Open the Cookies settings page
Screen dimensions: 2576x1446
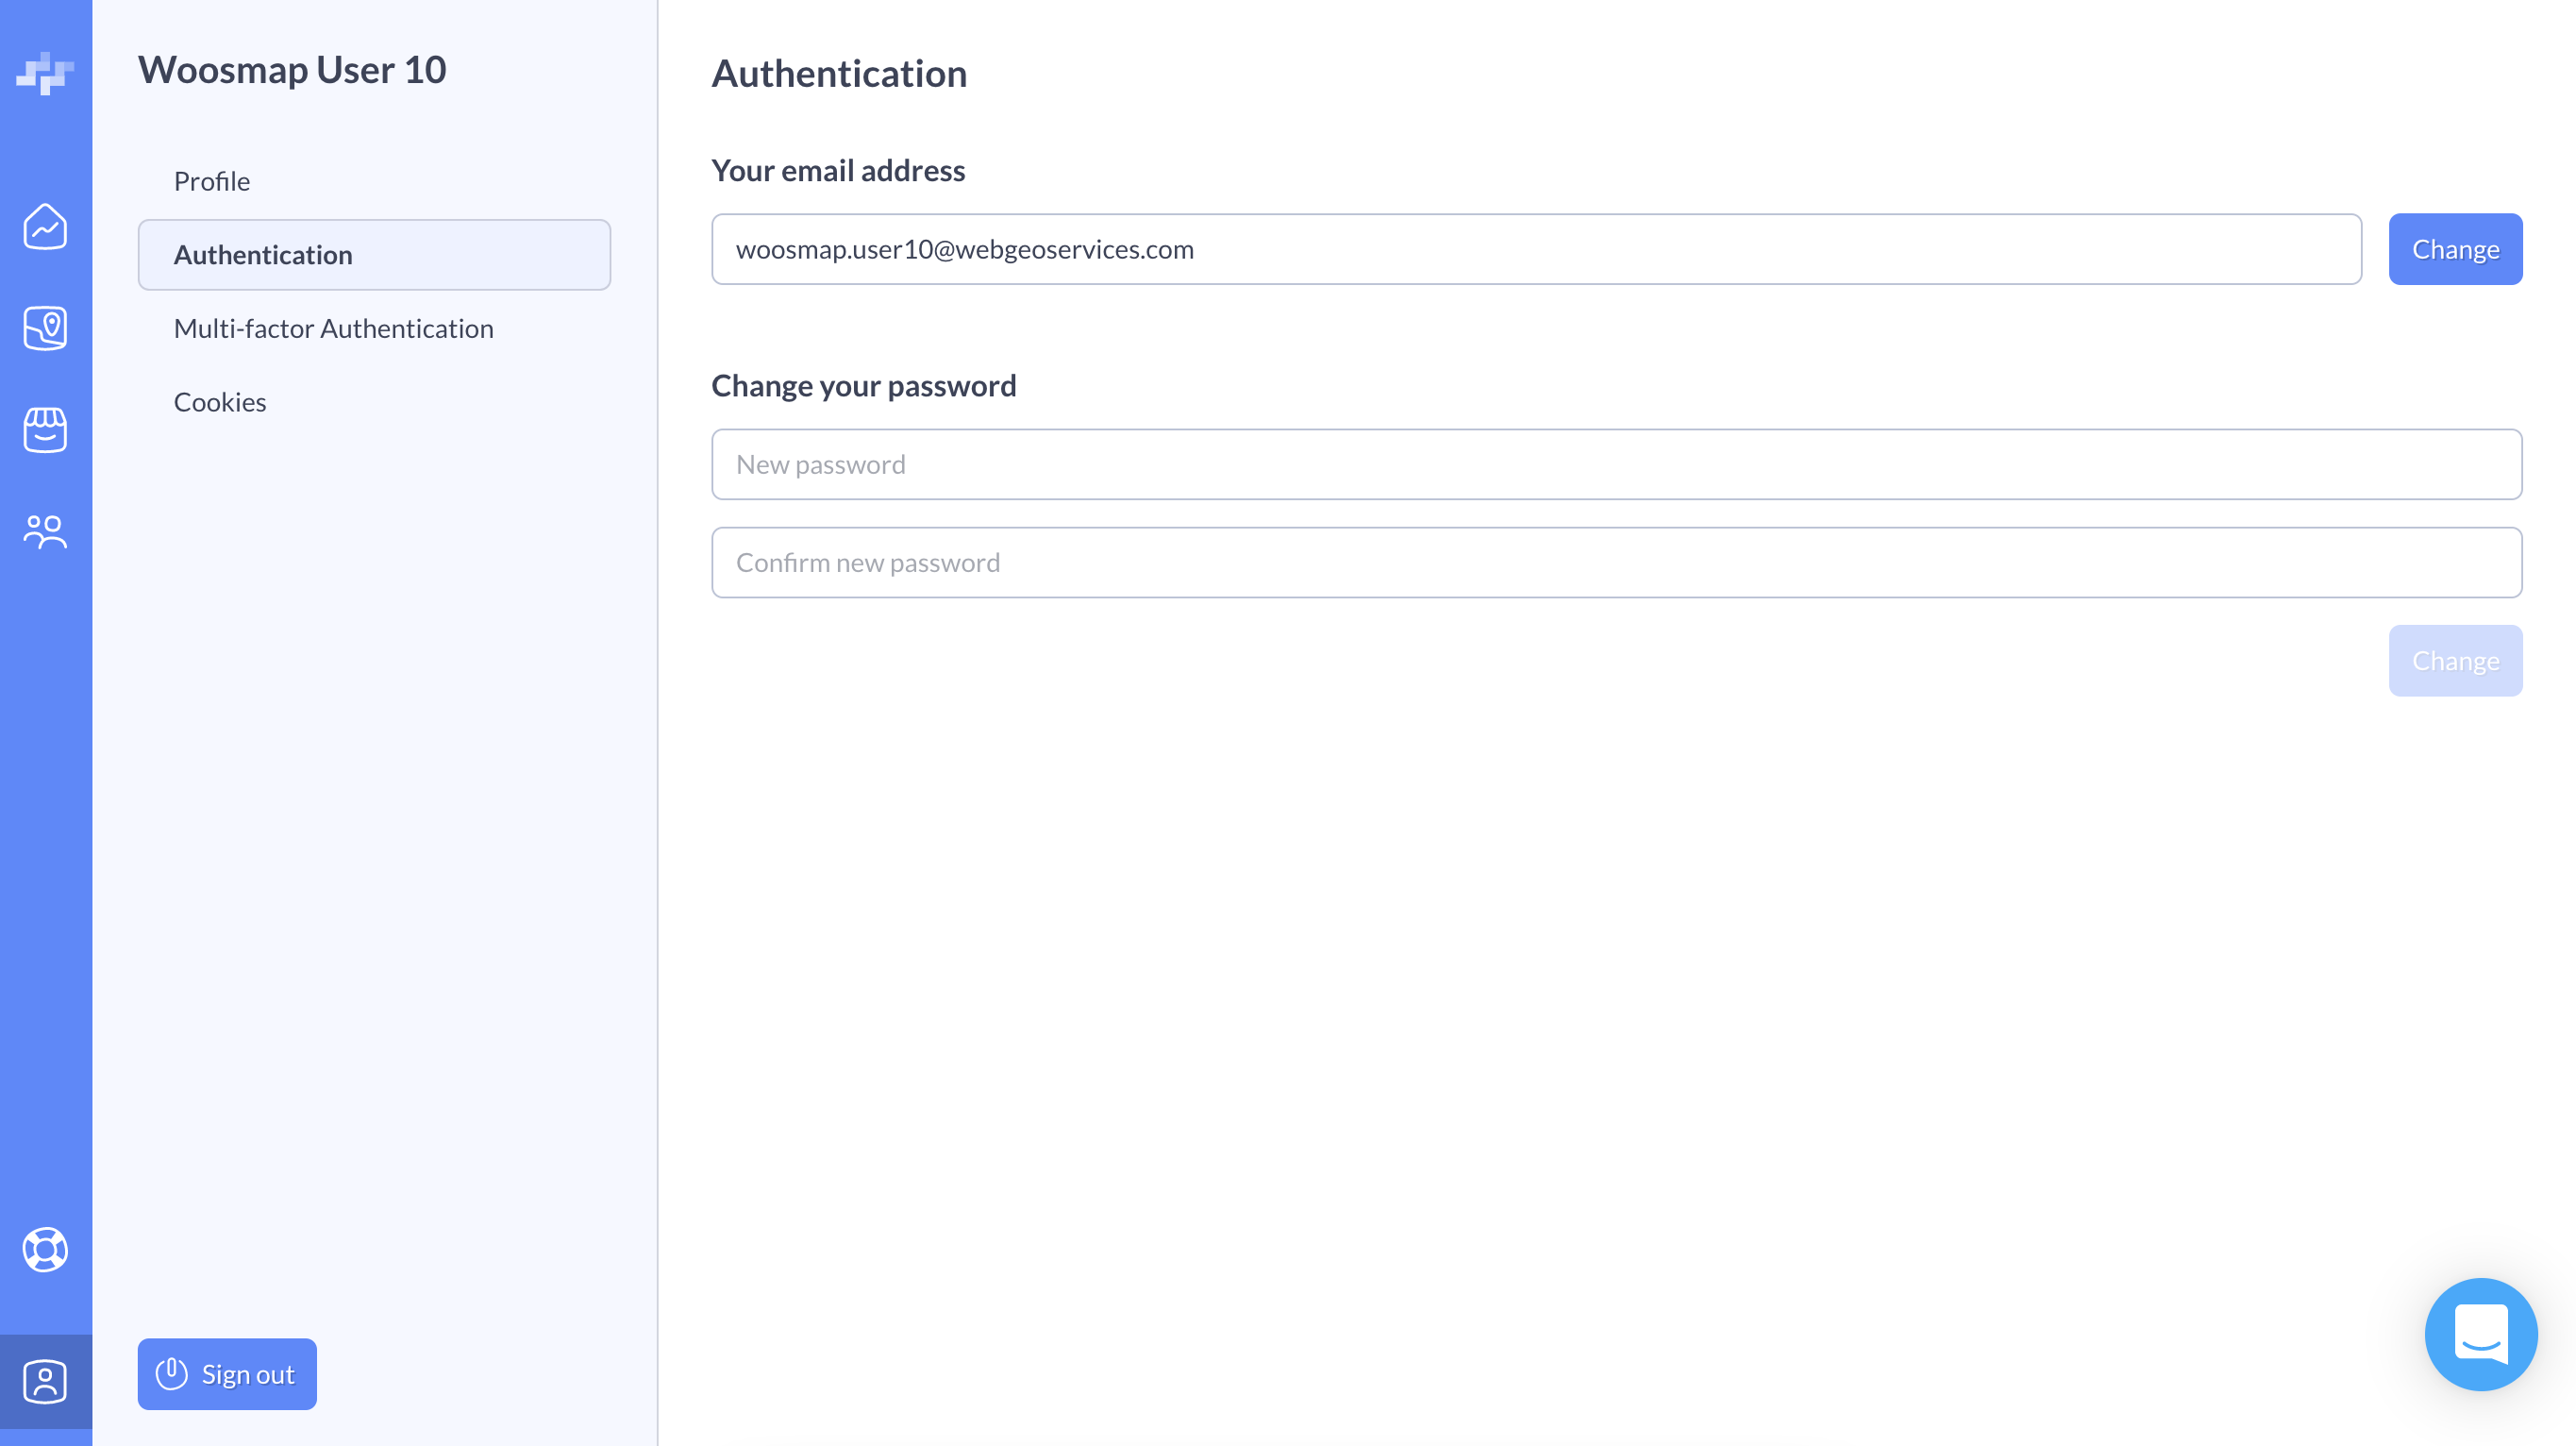tap(220, 402)
